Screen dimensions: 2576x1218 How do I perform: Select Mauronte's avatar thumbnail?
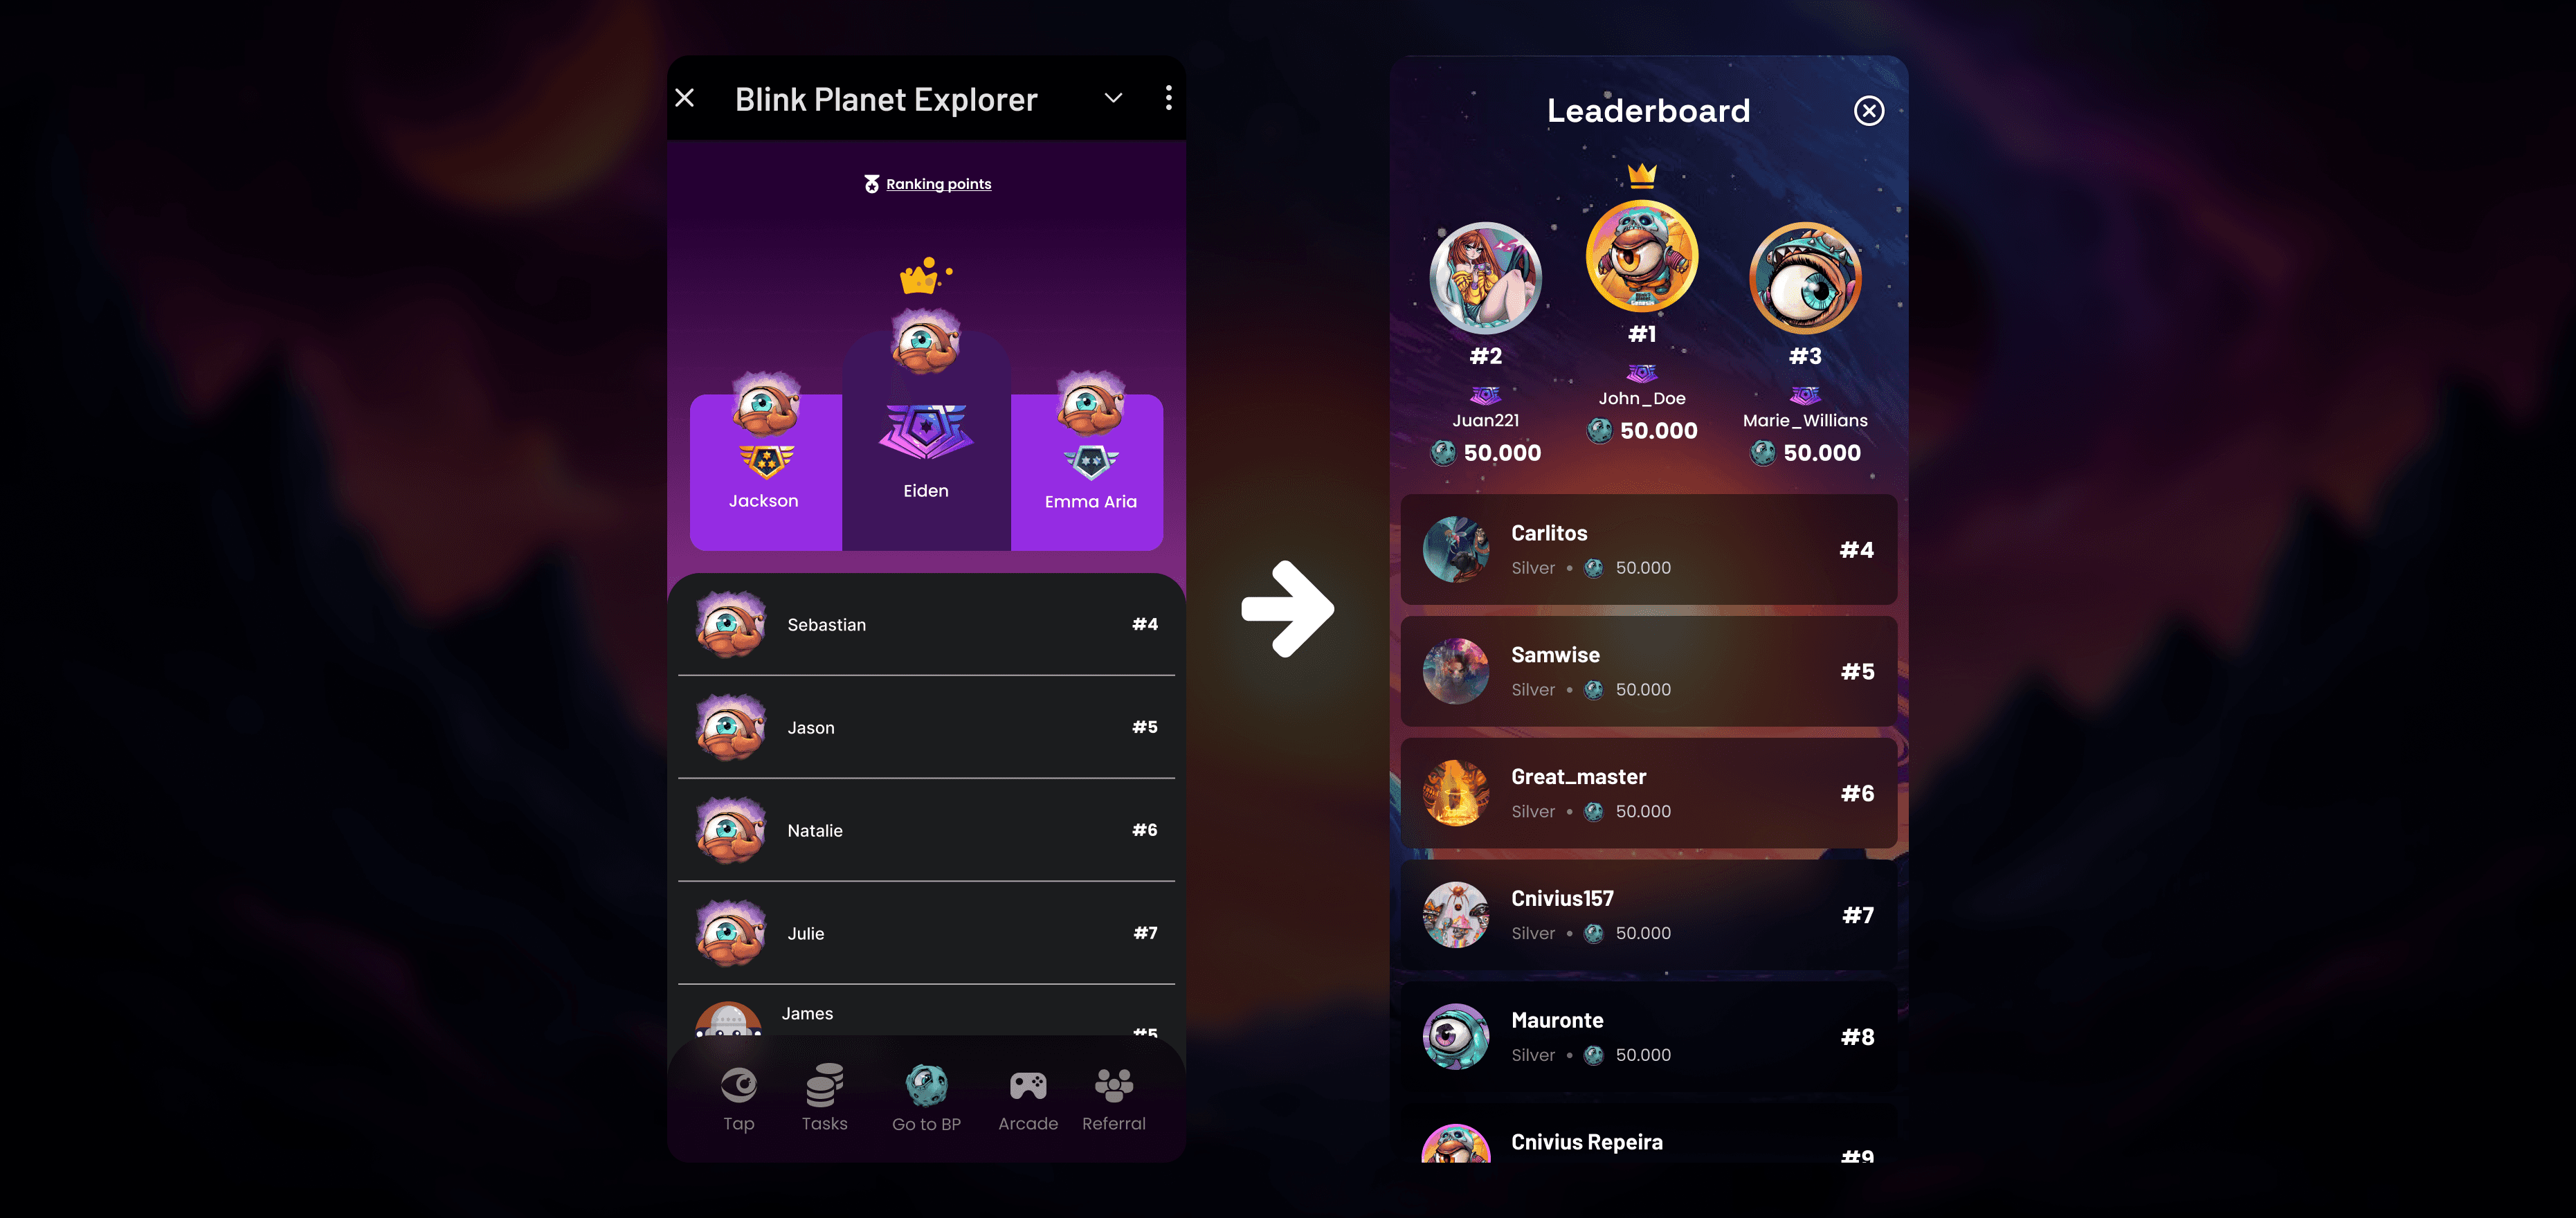pyautogui.click(x=1456, y=1036)
